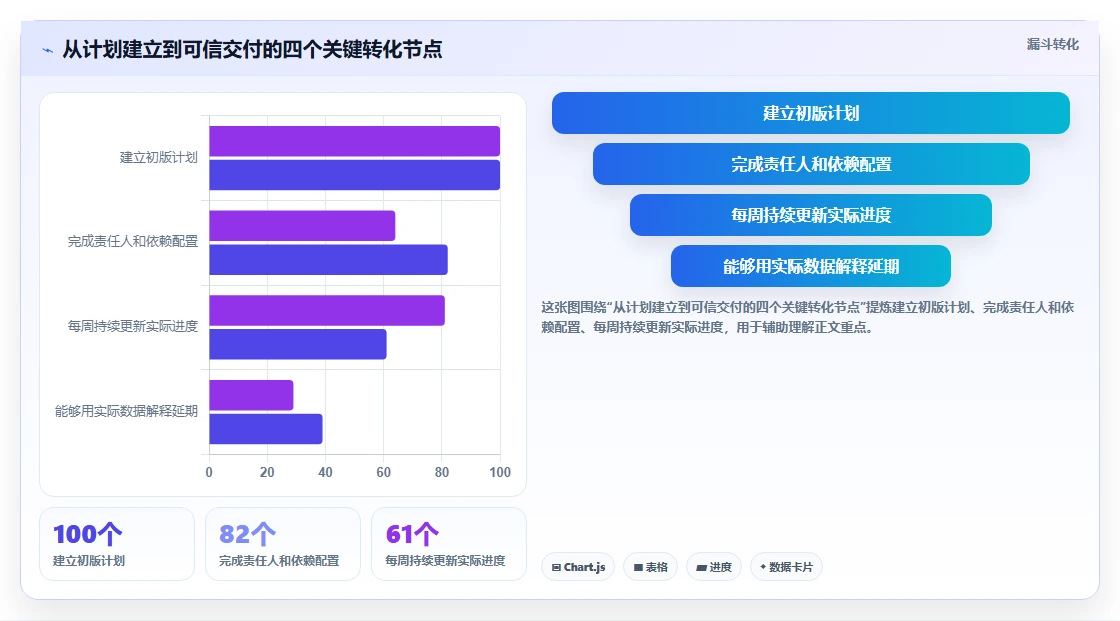
Task: Click the 建立初版计划 caption under 100个
Action: coord(89,561)
